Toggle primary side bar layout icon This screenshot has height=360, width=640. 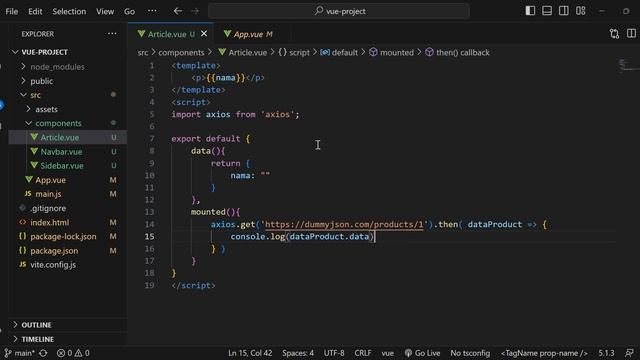click(x=530, y=11)
